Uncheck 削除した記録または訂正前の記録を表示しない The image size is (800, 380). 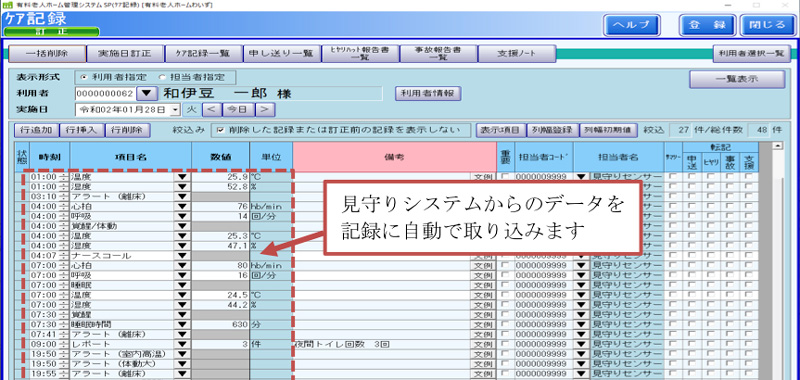[x=221, y=130]
